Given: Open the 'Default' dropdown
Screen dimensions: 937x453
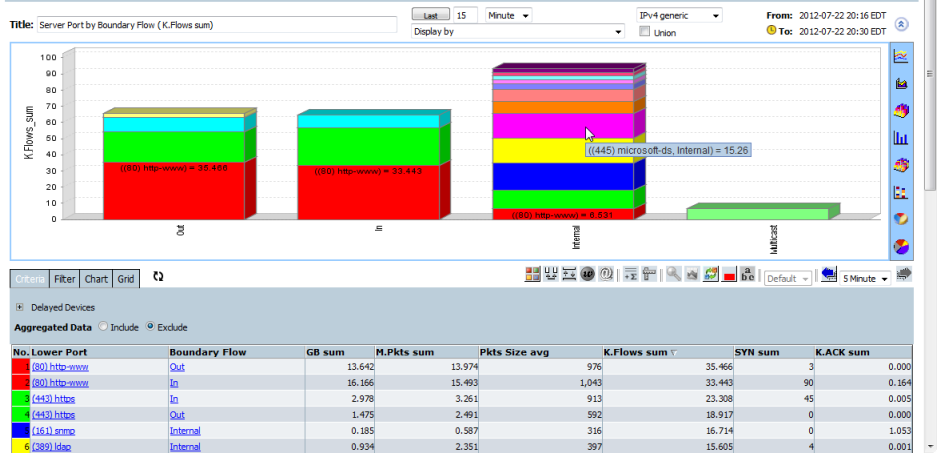Looking at the screenshot, I should [x=788, y=278].
